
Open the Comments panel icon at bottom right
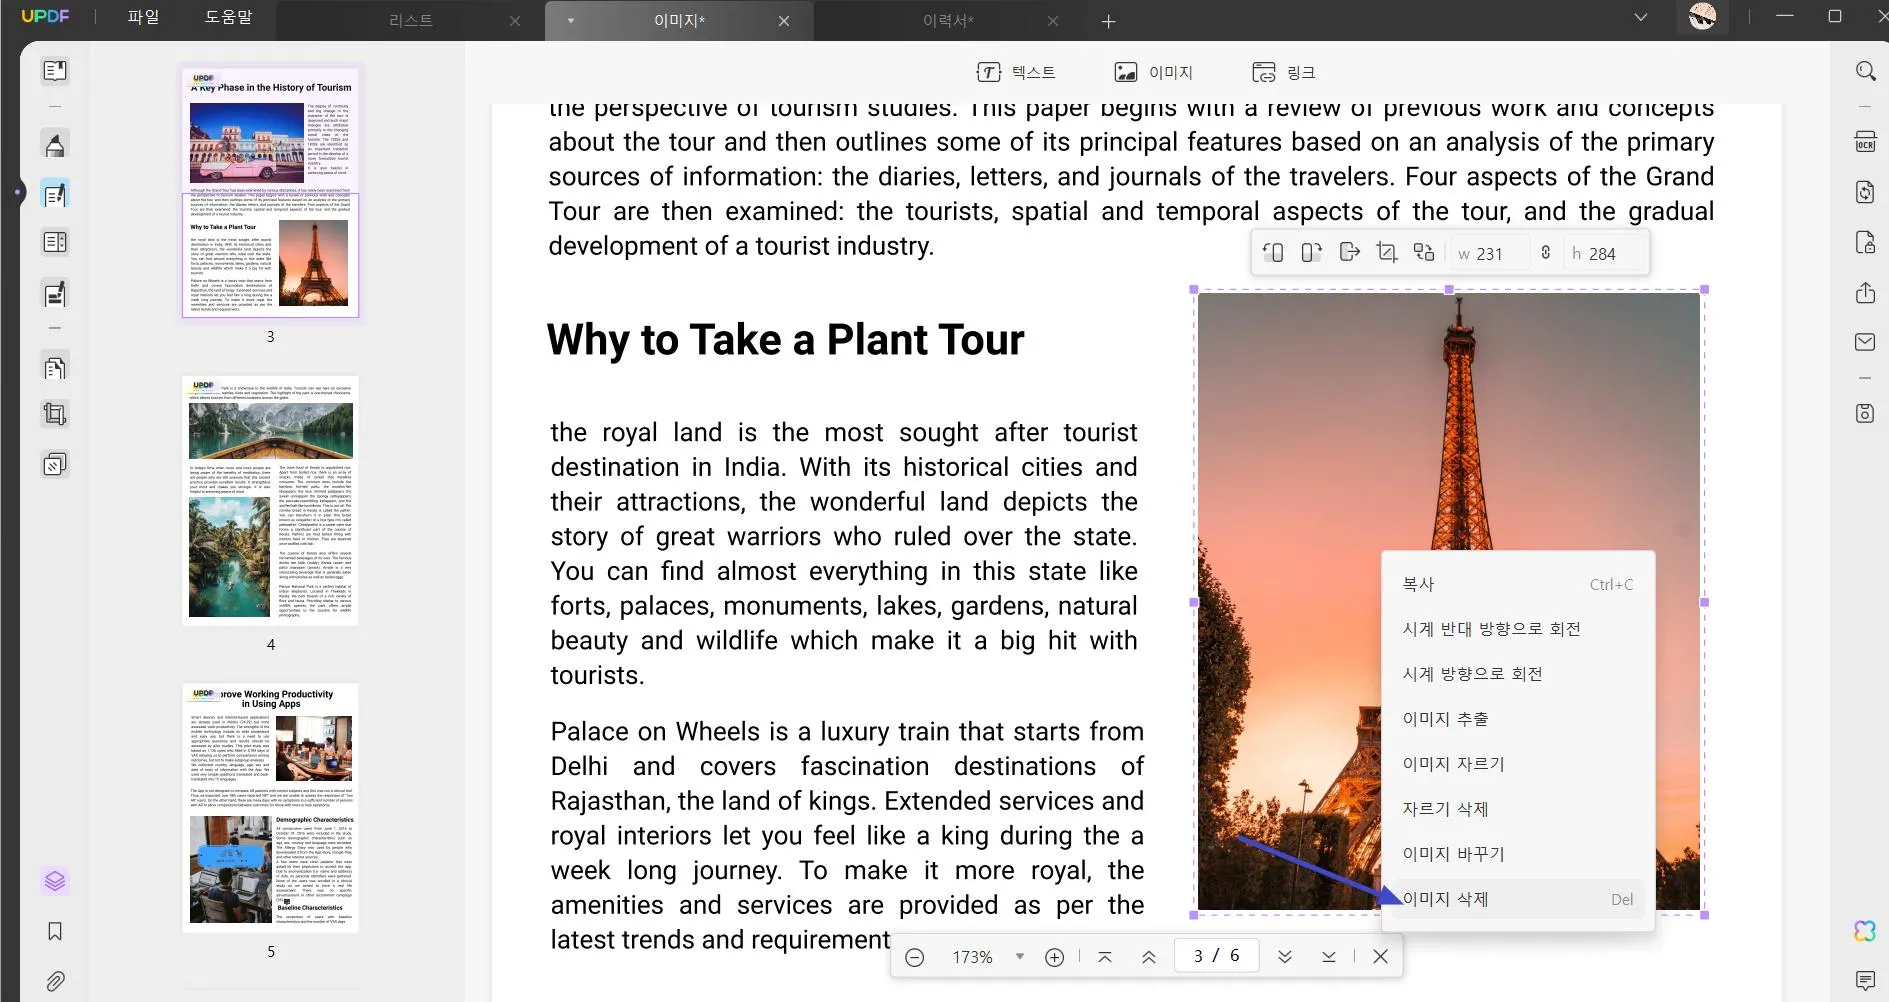point(1865,980)
